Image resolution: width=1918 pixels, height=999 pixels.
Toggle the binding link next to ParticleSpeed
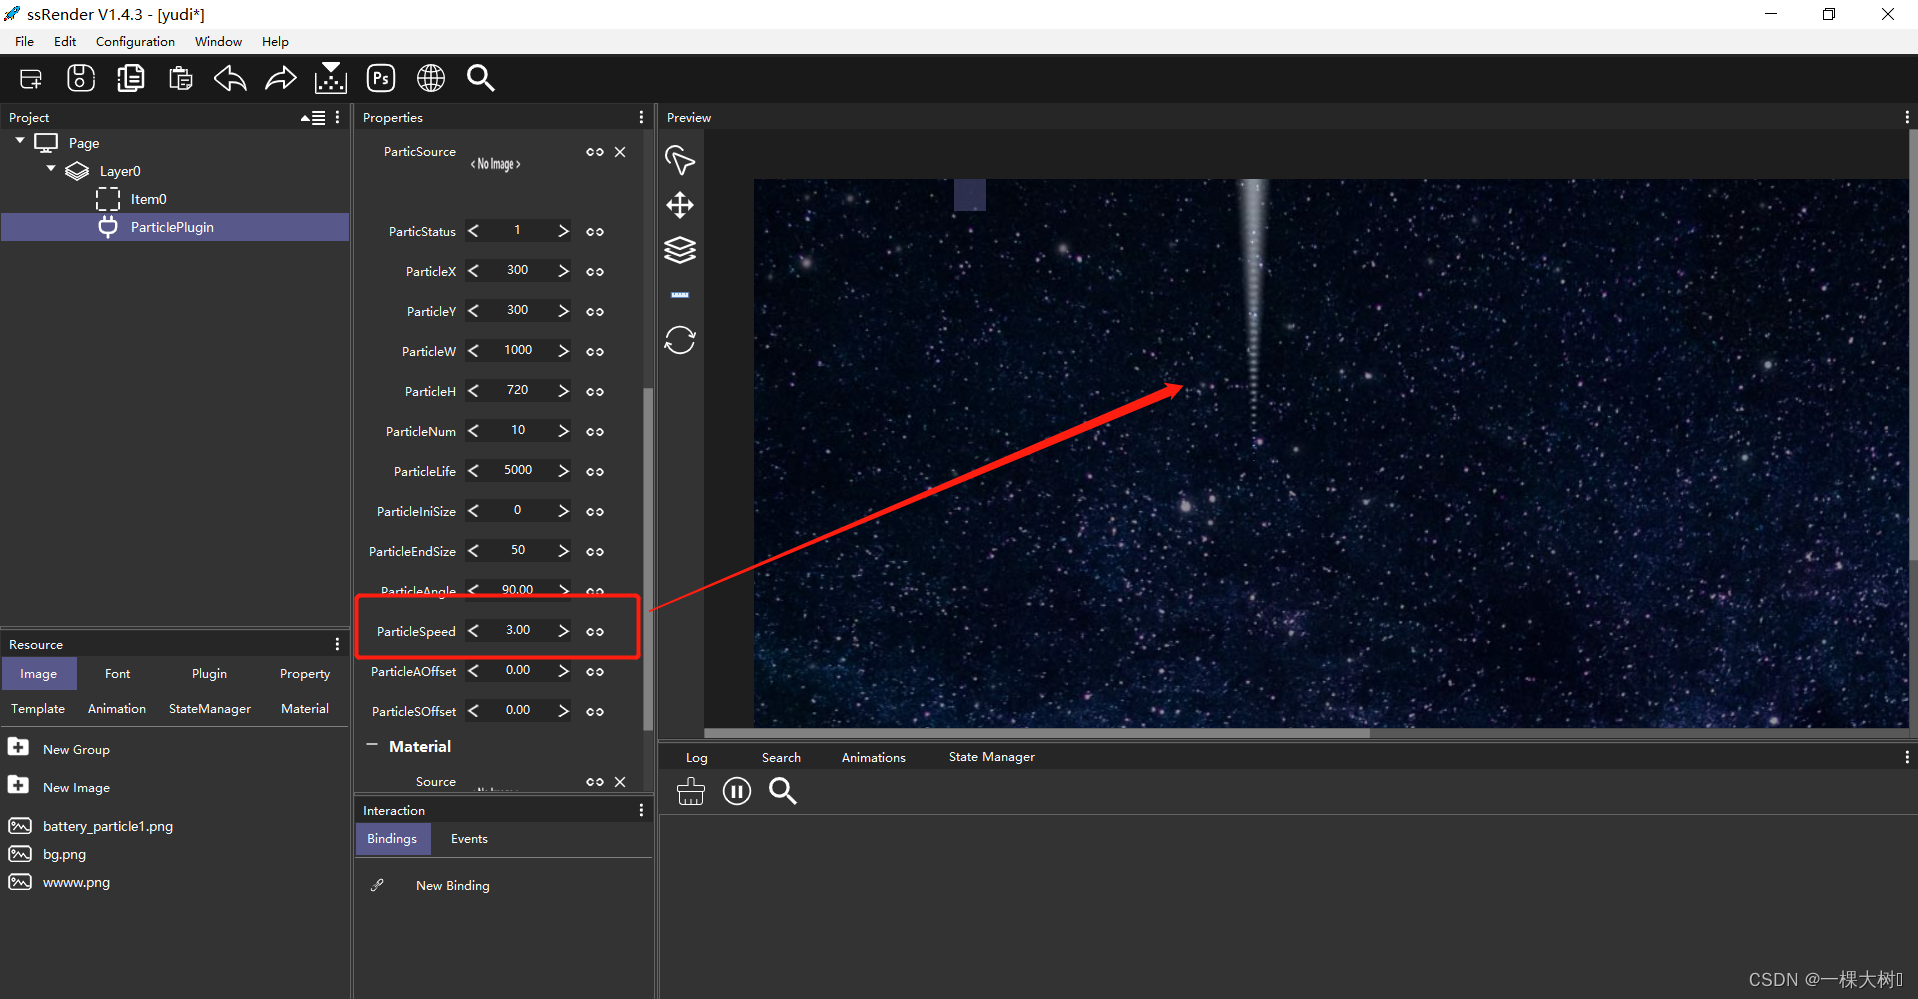pyautogui.click(x=594, y=631)
